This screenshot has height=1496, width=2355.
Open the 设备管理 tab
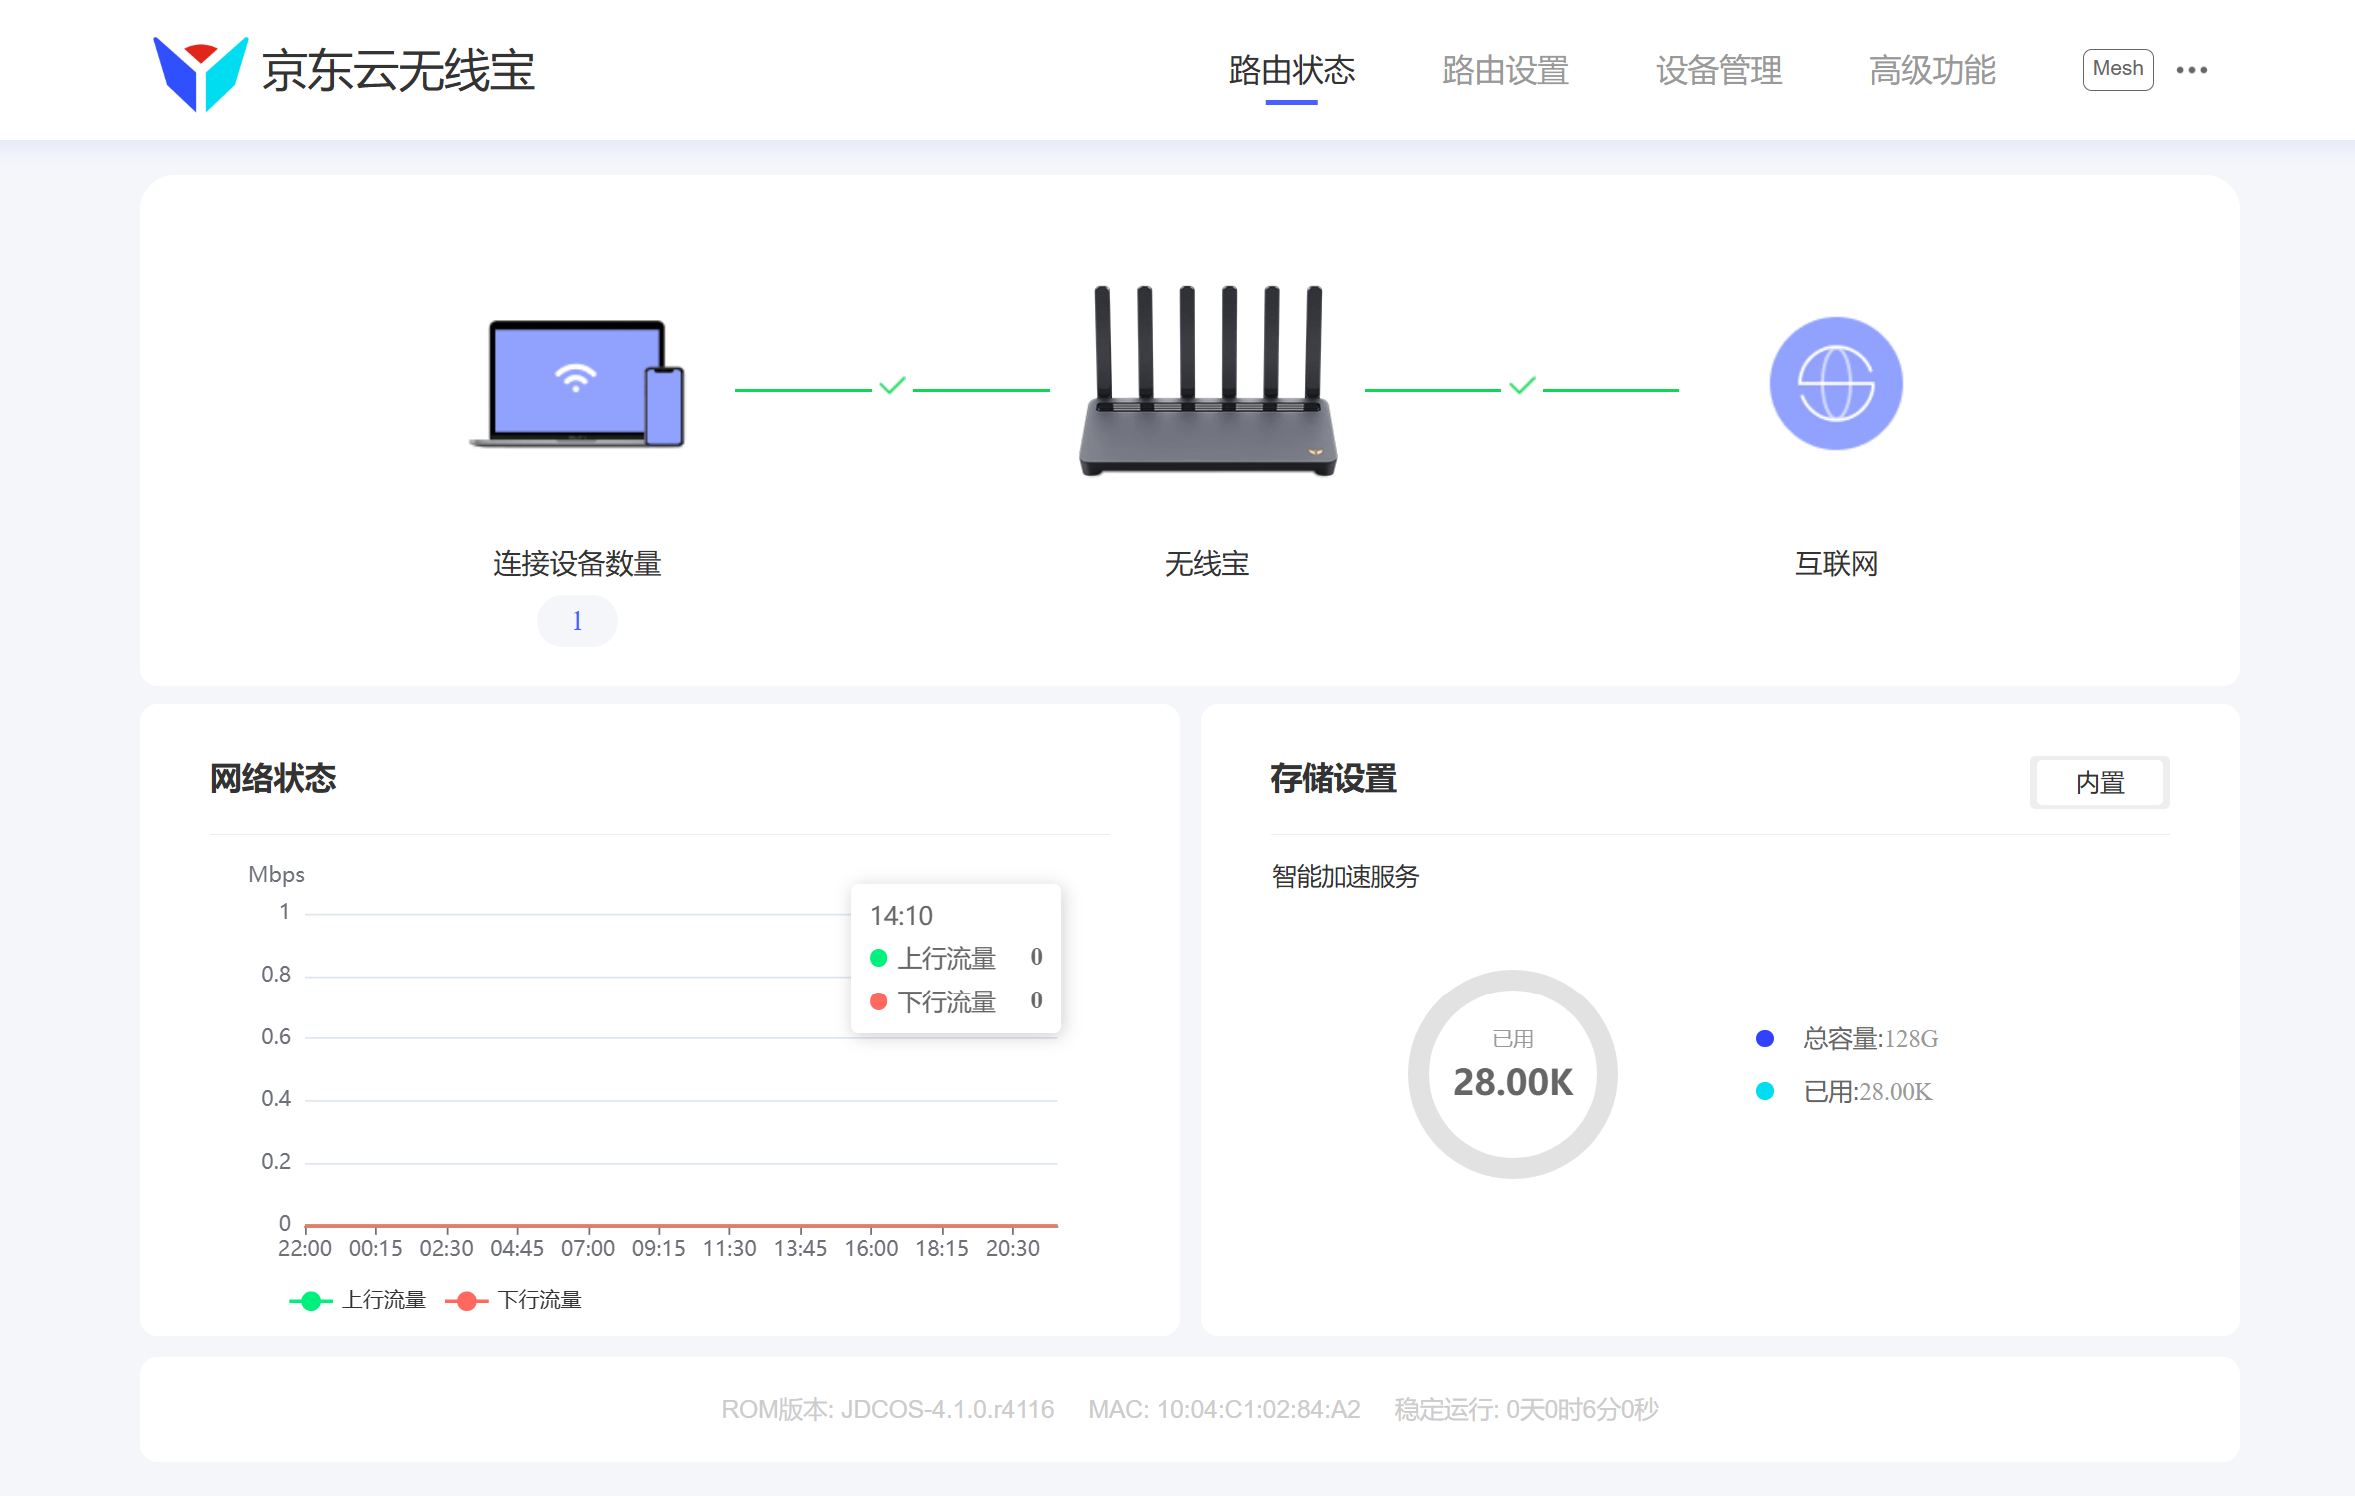[1719, 70]
